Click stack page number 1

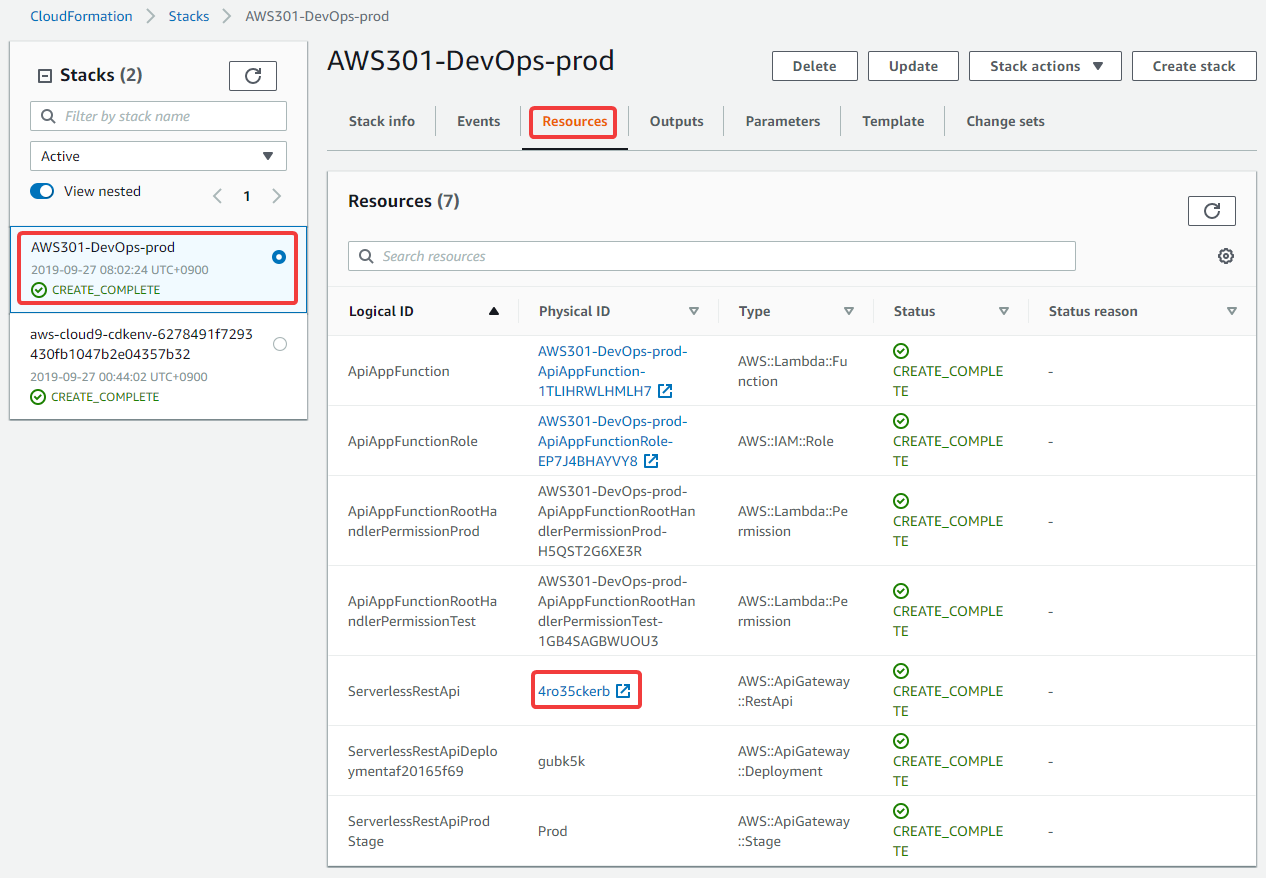click(247, 196)
